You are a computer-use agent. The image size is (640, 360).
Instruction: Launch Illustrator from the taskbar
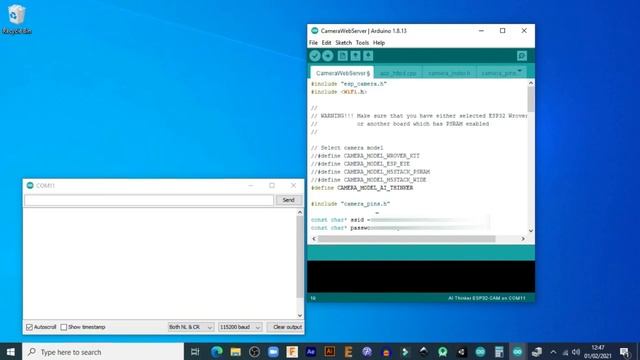[x=329, y=352]
